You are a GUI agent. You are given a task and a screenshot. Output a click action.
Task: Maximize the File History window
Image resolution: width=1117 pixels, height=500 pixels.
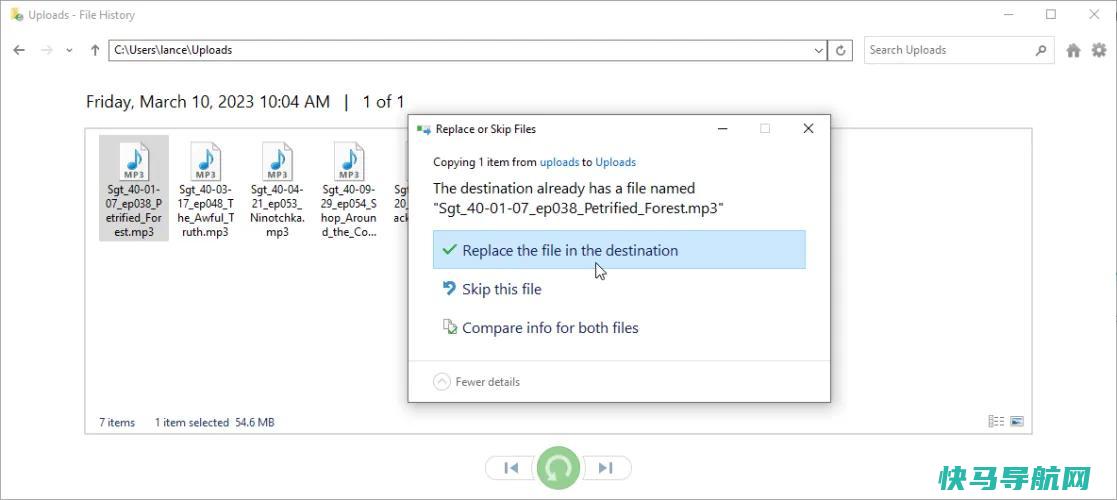tap(1051, 14)
